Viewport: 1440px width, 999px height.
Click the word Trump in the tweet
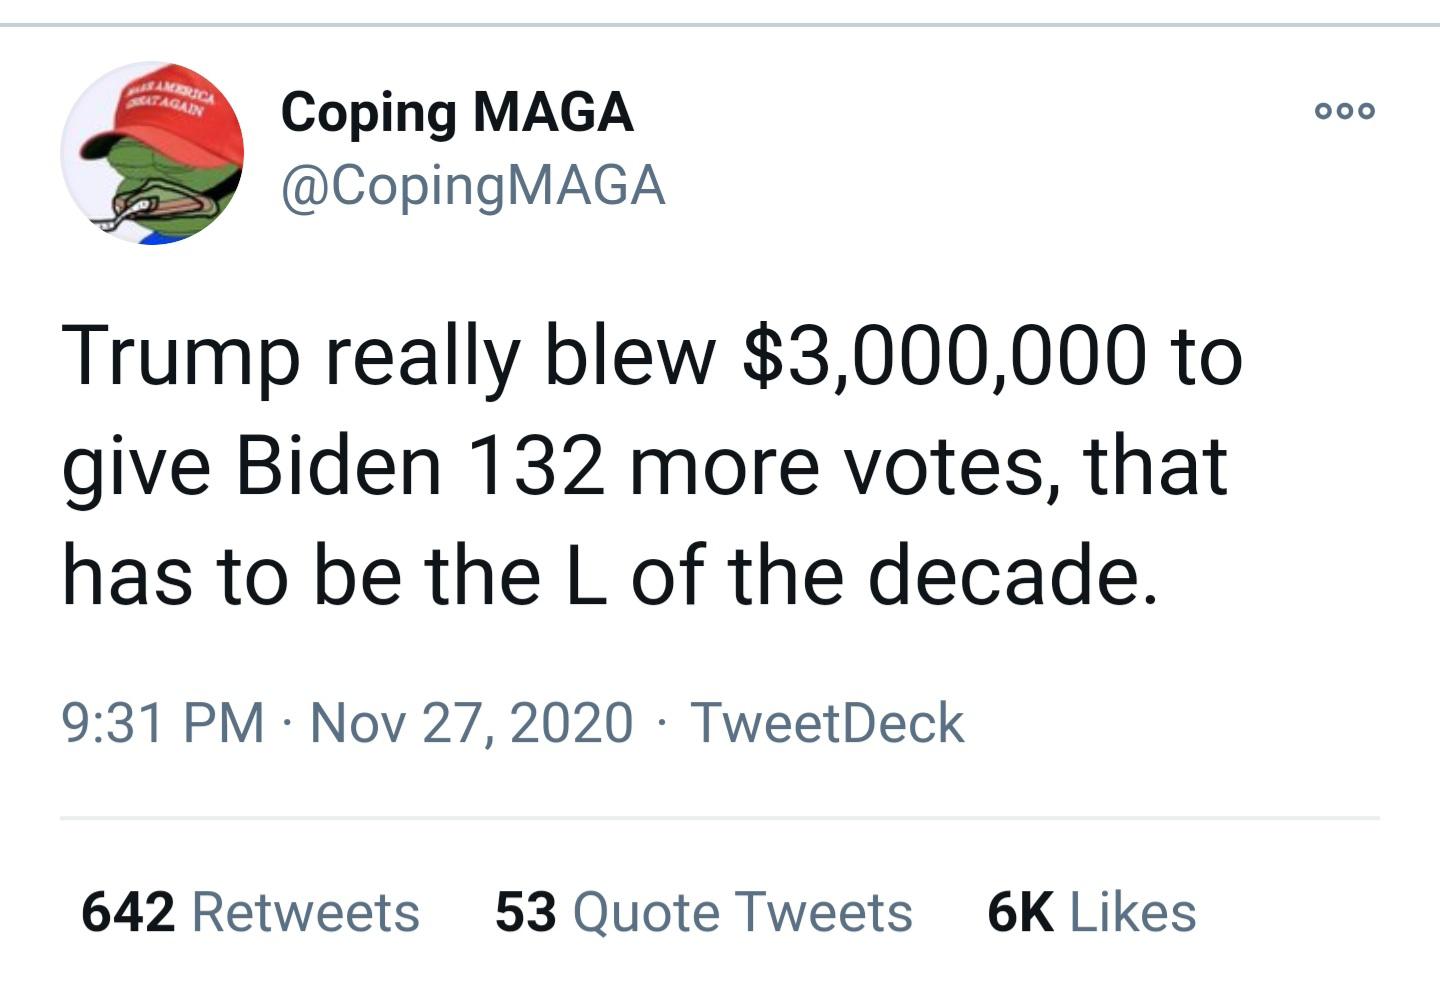181,357
